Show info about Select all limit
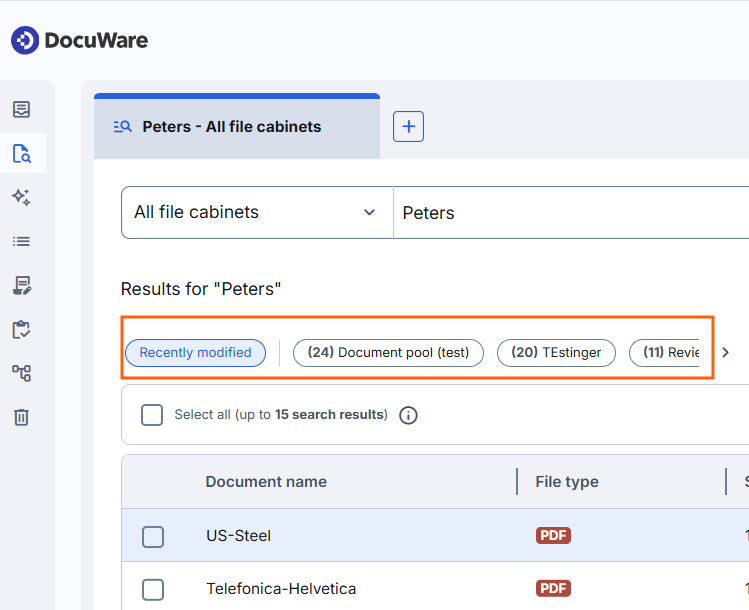This screenshot has height=610, width=749. point(408,415)
